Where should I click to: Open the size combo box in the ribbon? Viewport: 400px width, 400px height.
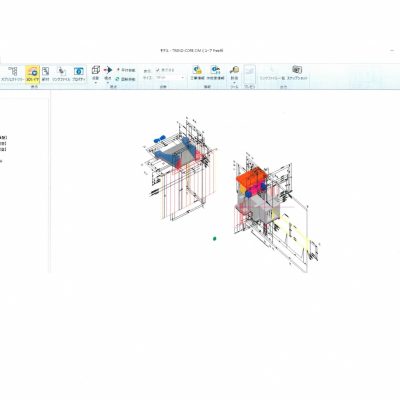point(170,78)
